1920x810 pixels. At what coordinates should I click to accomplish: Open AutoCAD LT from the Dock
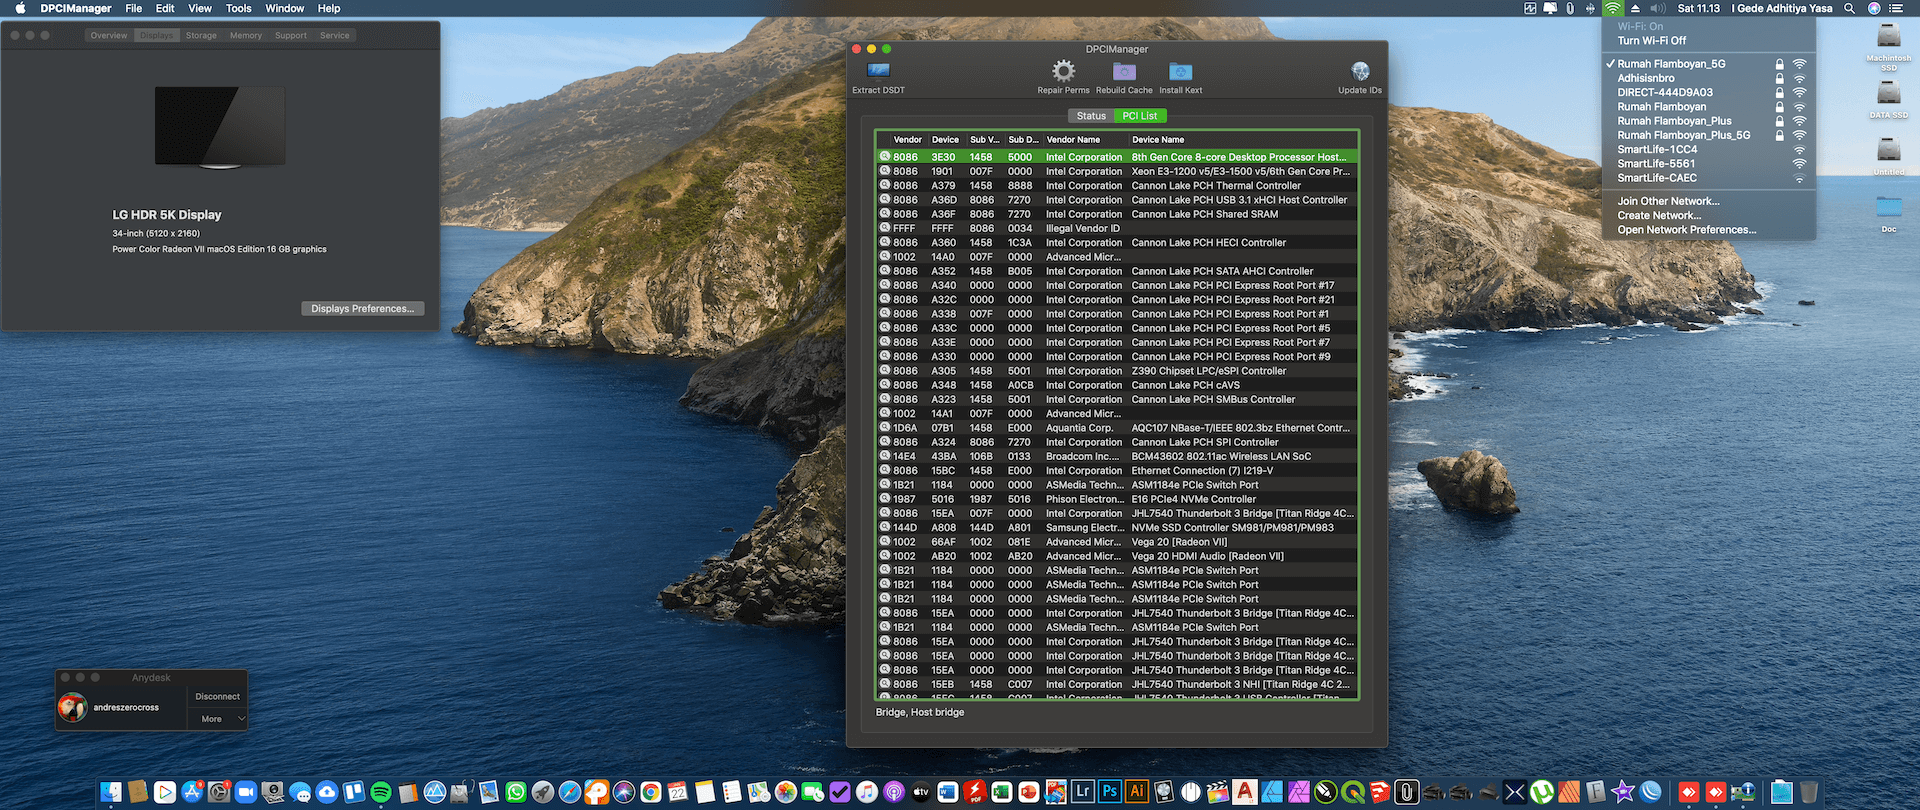[1245, 792]
